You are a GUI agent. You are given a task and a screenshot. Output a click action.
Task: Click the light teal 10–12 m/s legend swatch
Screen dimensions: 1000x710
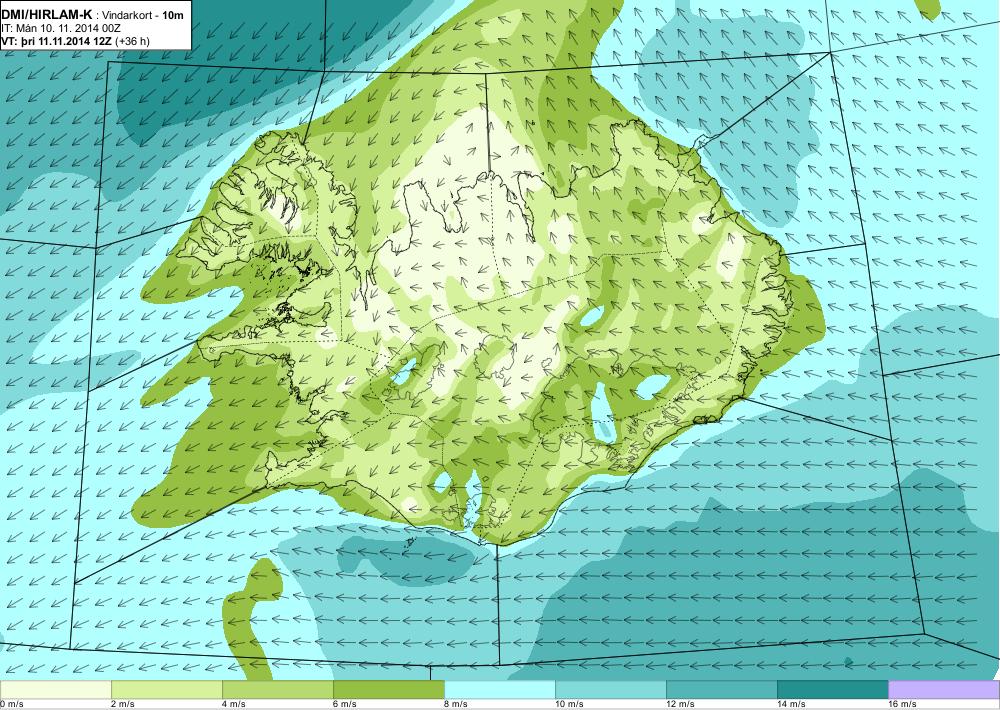[610, 690]
